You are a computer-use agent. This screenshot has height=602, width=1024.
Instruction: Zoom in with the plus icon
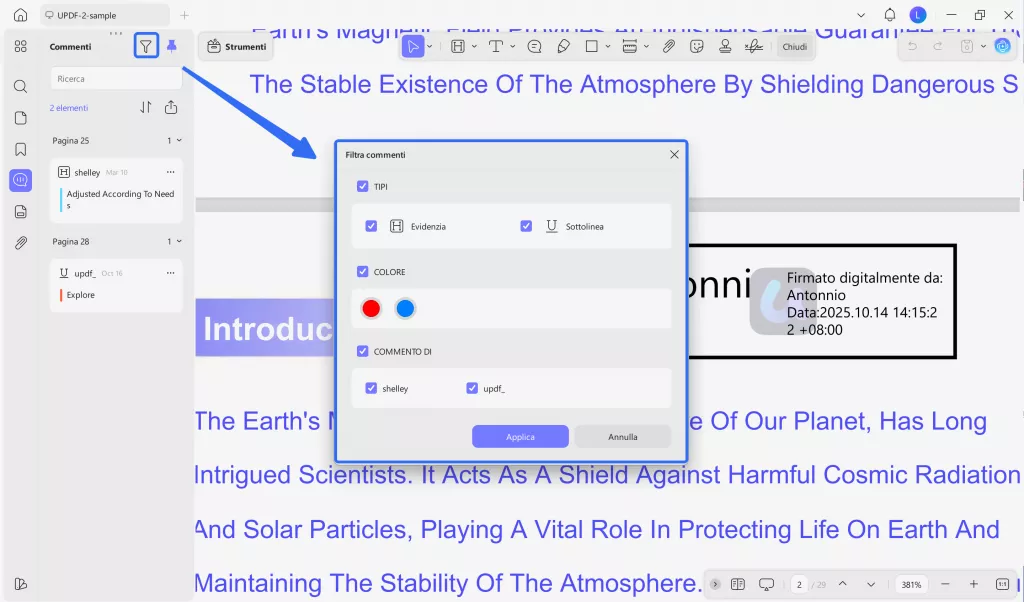coord(974,584)
